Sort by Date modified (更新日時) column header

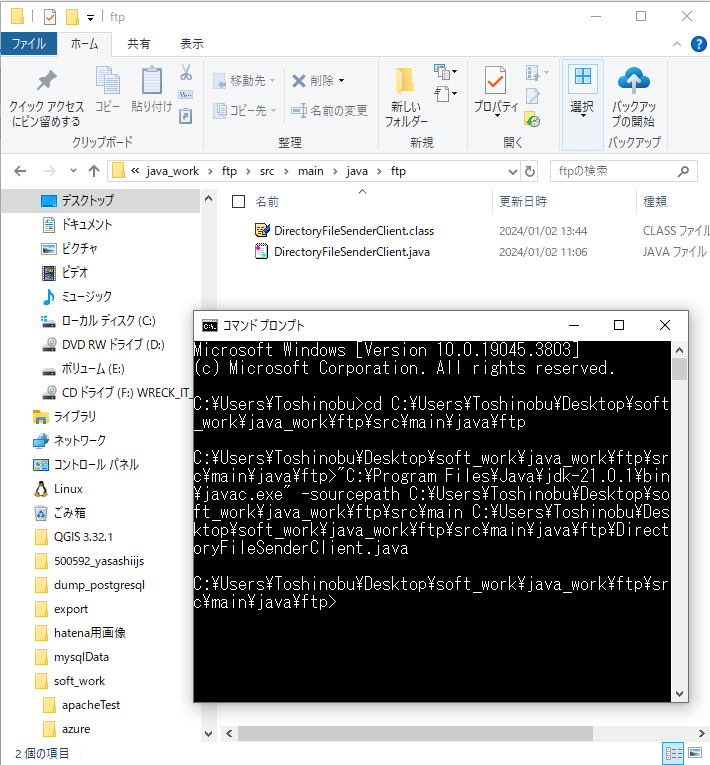click(x=523, y=201)
